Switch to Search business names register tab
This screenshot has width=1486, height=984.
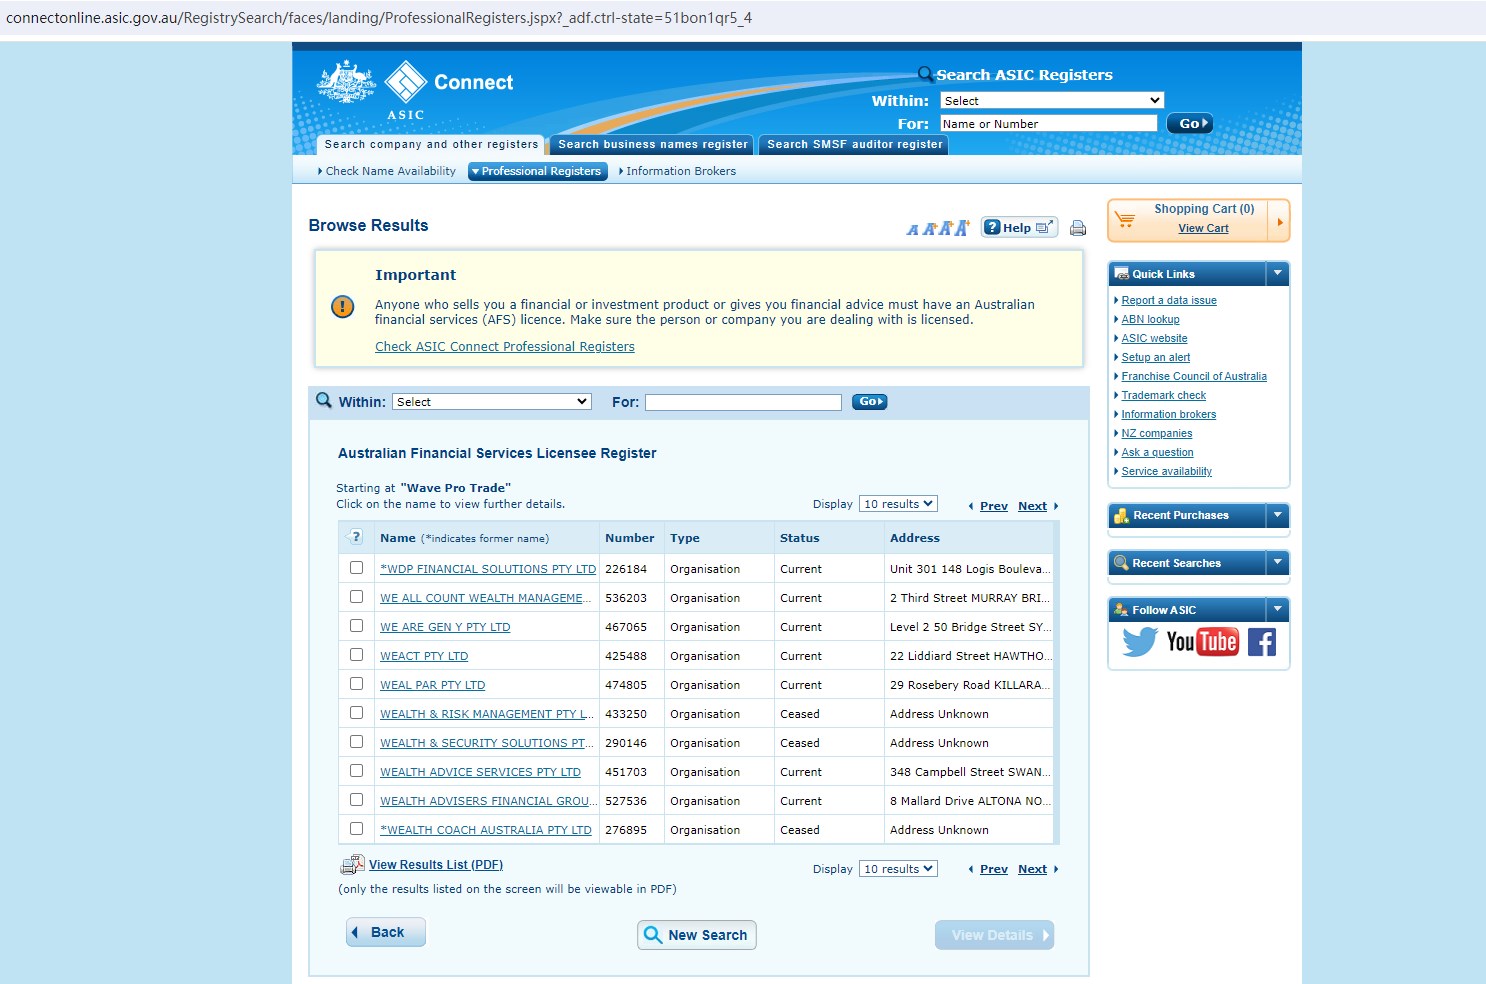point(653,145)
